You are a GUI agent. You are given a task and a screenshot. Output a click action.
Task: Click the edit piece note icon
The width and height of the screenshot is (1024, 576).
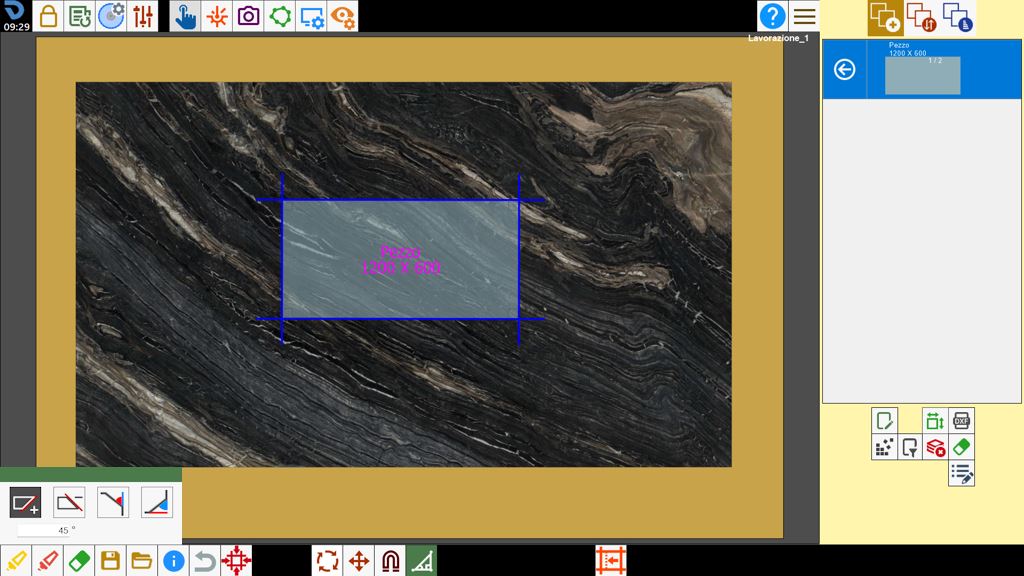[884, 421]
